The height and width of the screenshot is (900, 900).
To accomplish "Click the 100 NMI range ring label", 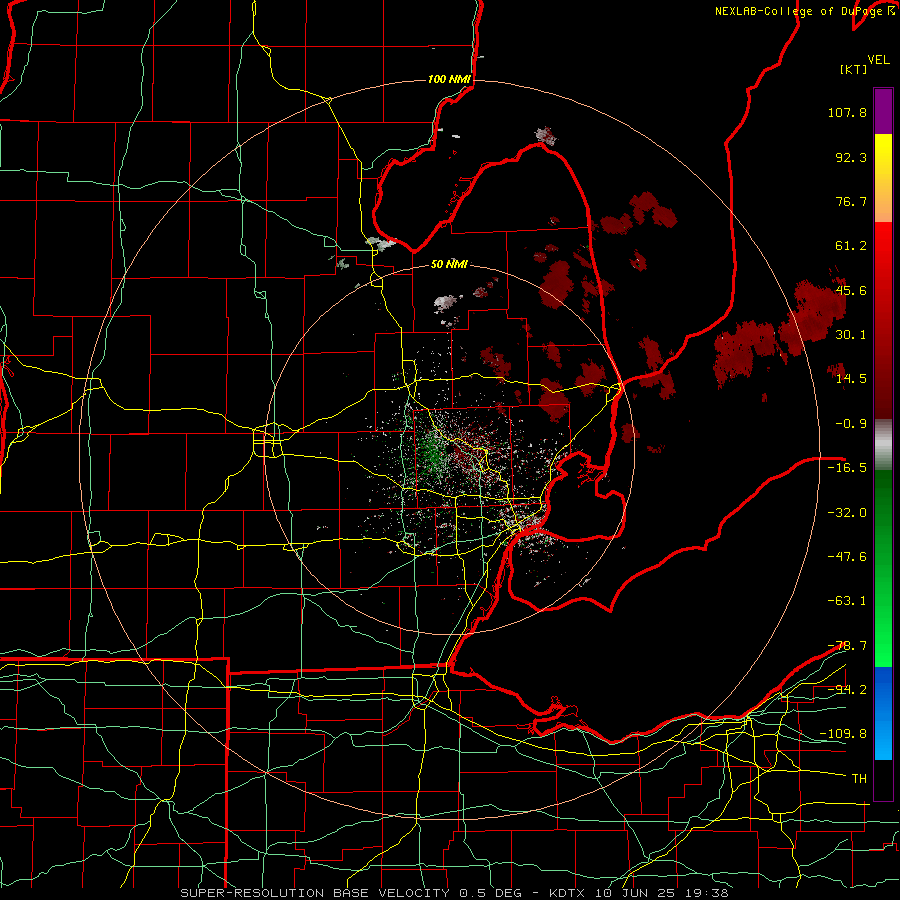I will (449, 79).
